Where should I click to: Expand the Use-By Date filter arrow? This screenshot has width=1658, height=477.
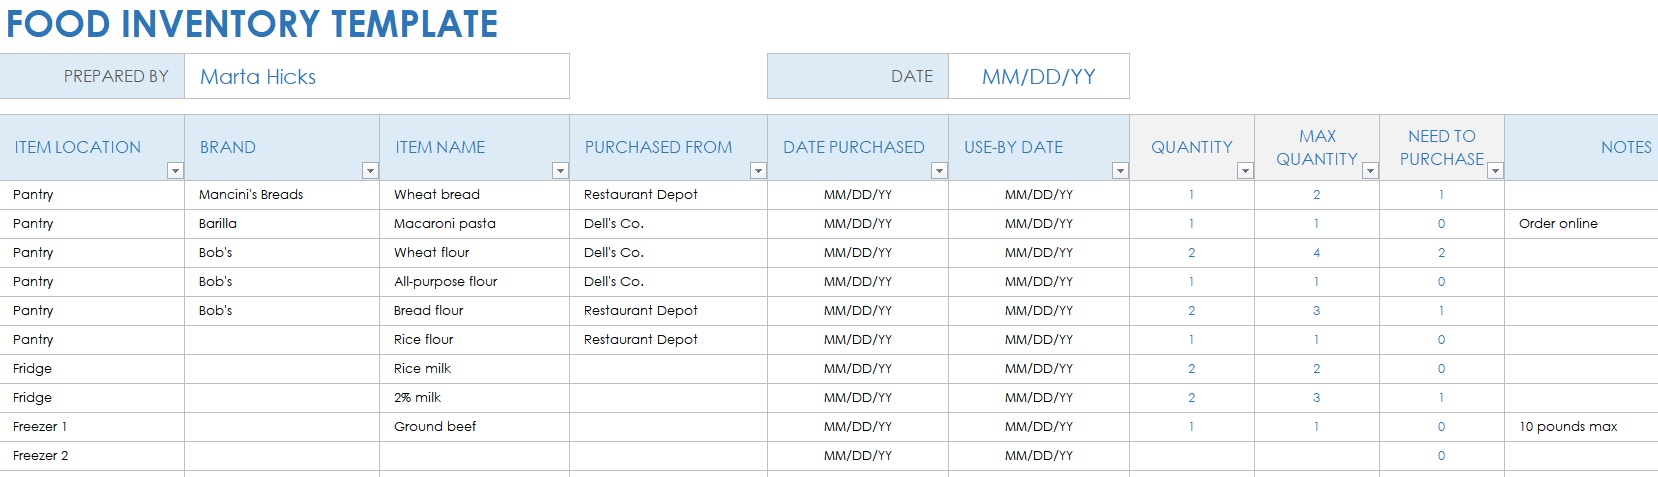[x=1120, y=171]
